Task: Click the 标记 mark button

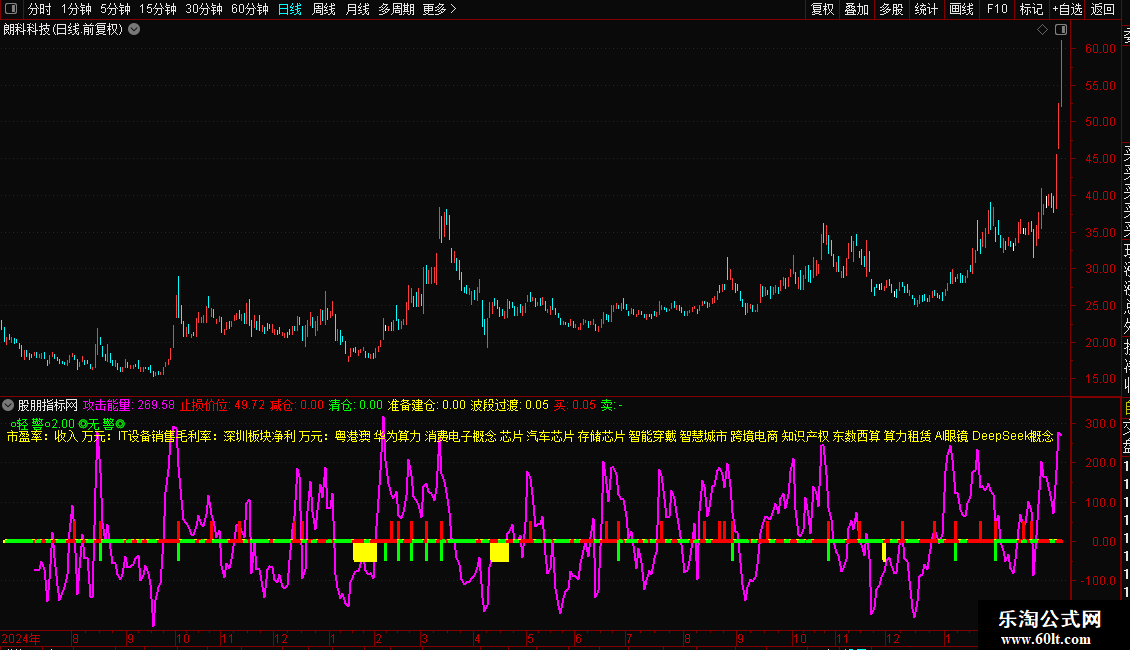Action: coord(1031,9)
